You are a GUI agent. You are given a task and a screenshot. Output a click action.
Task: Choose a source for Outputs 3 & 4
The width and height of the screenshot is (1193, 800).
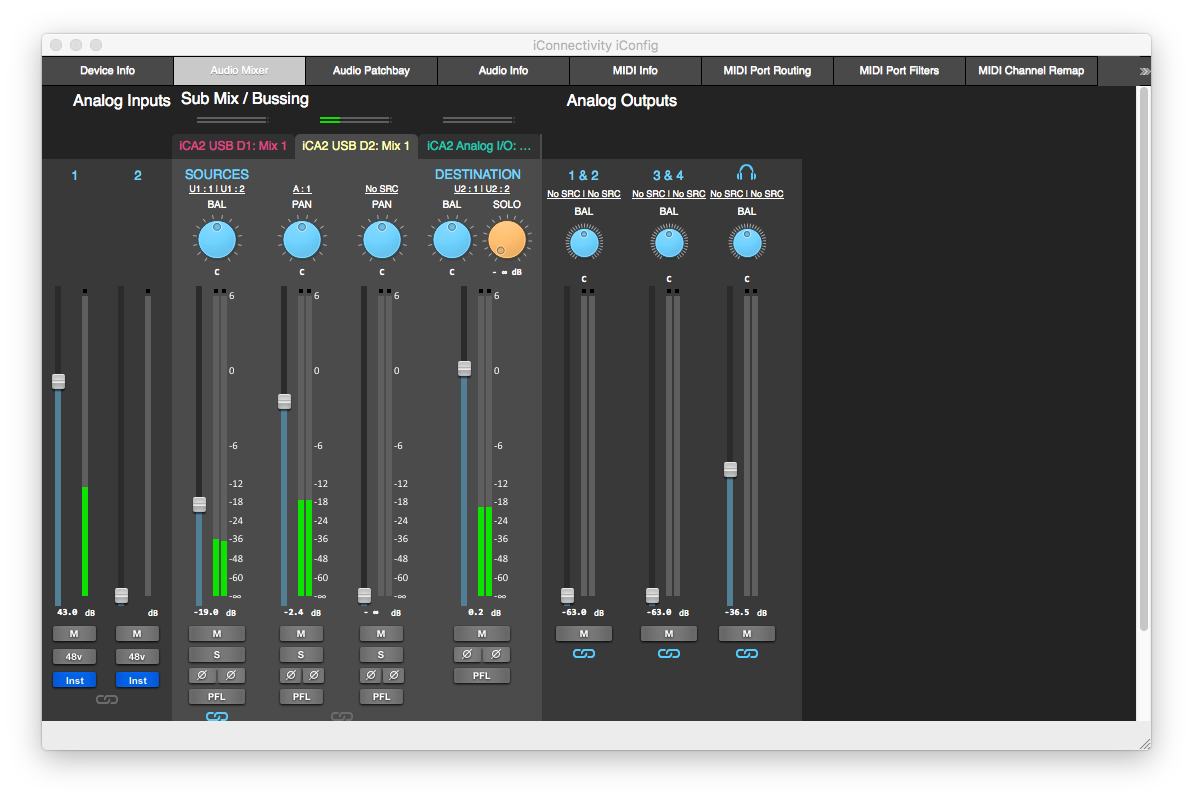669,194
